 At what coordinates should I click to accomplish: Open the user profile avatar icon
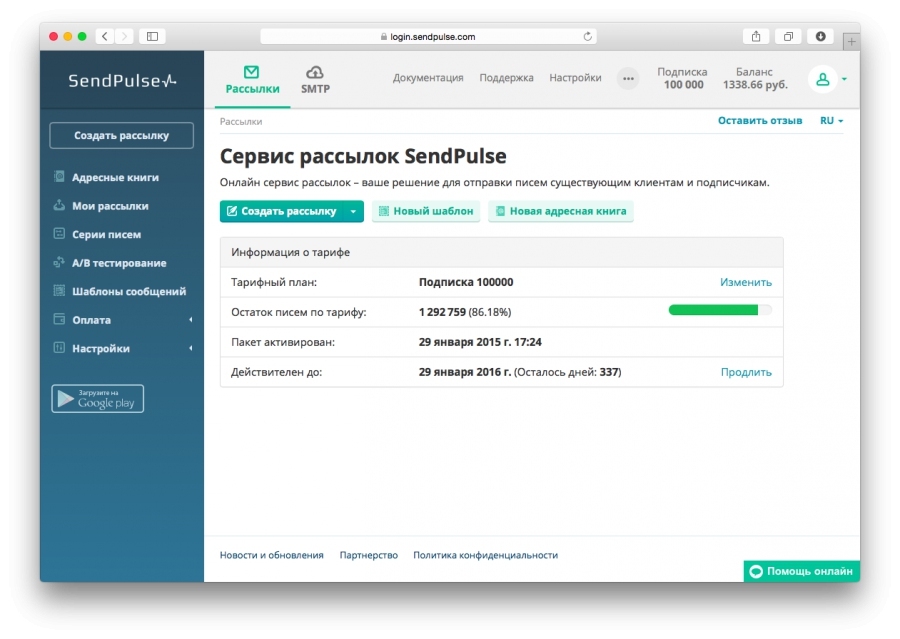coord(823,79)
